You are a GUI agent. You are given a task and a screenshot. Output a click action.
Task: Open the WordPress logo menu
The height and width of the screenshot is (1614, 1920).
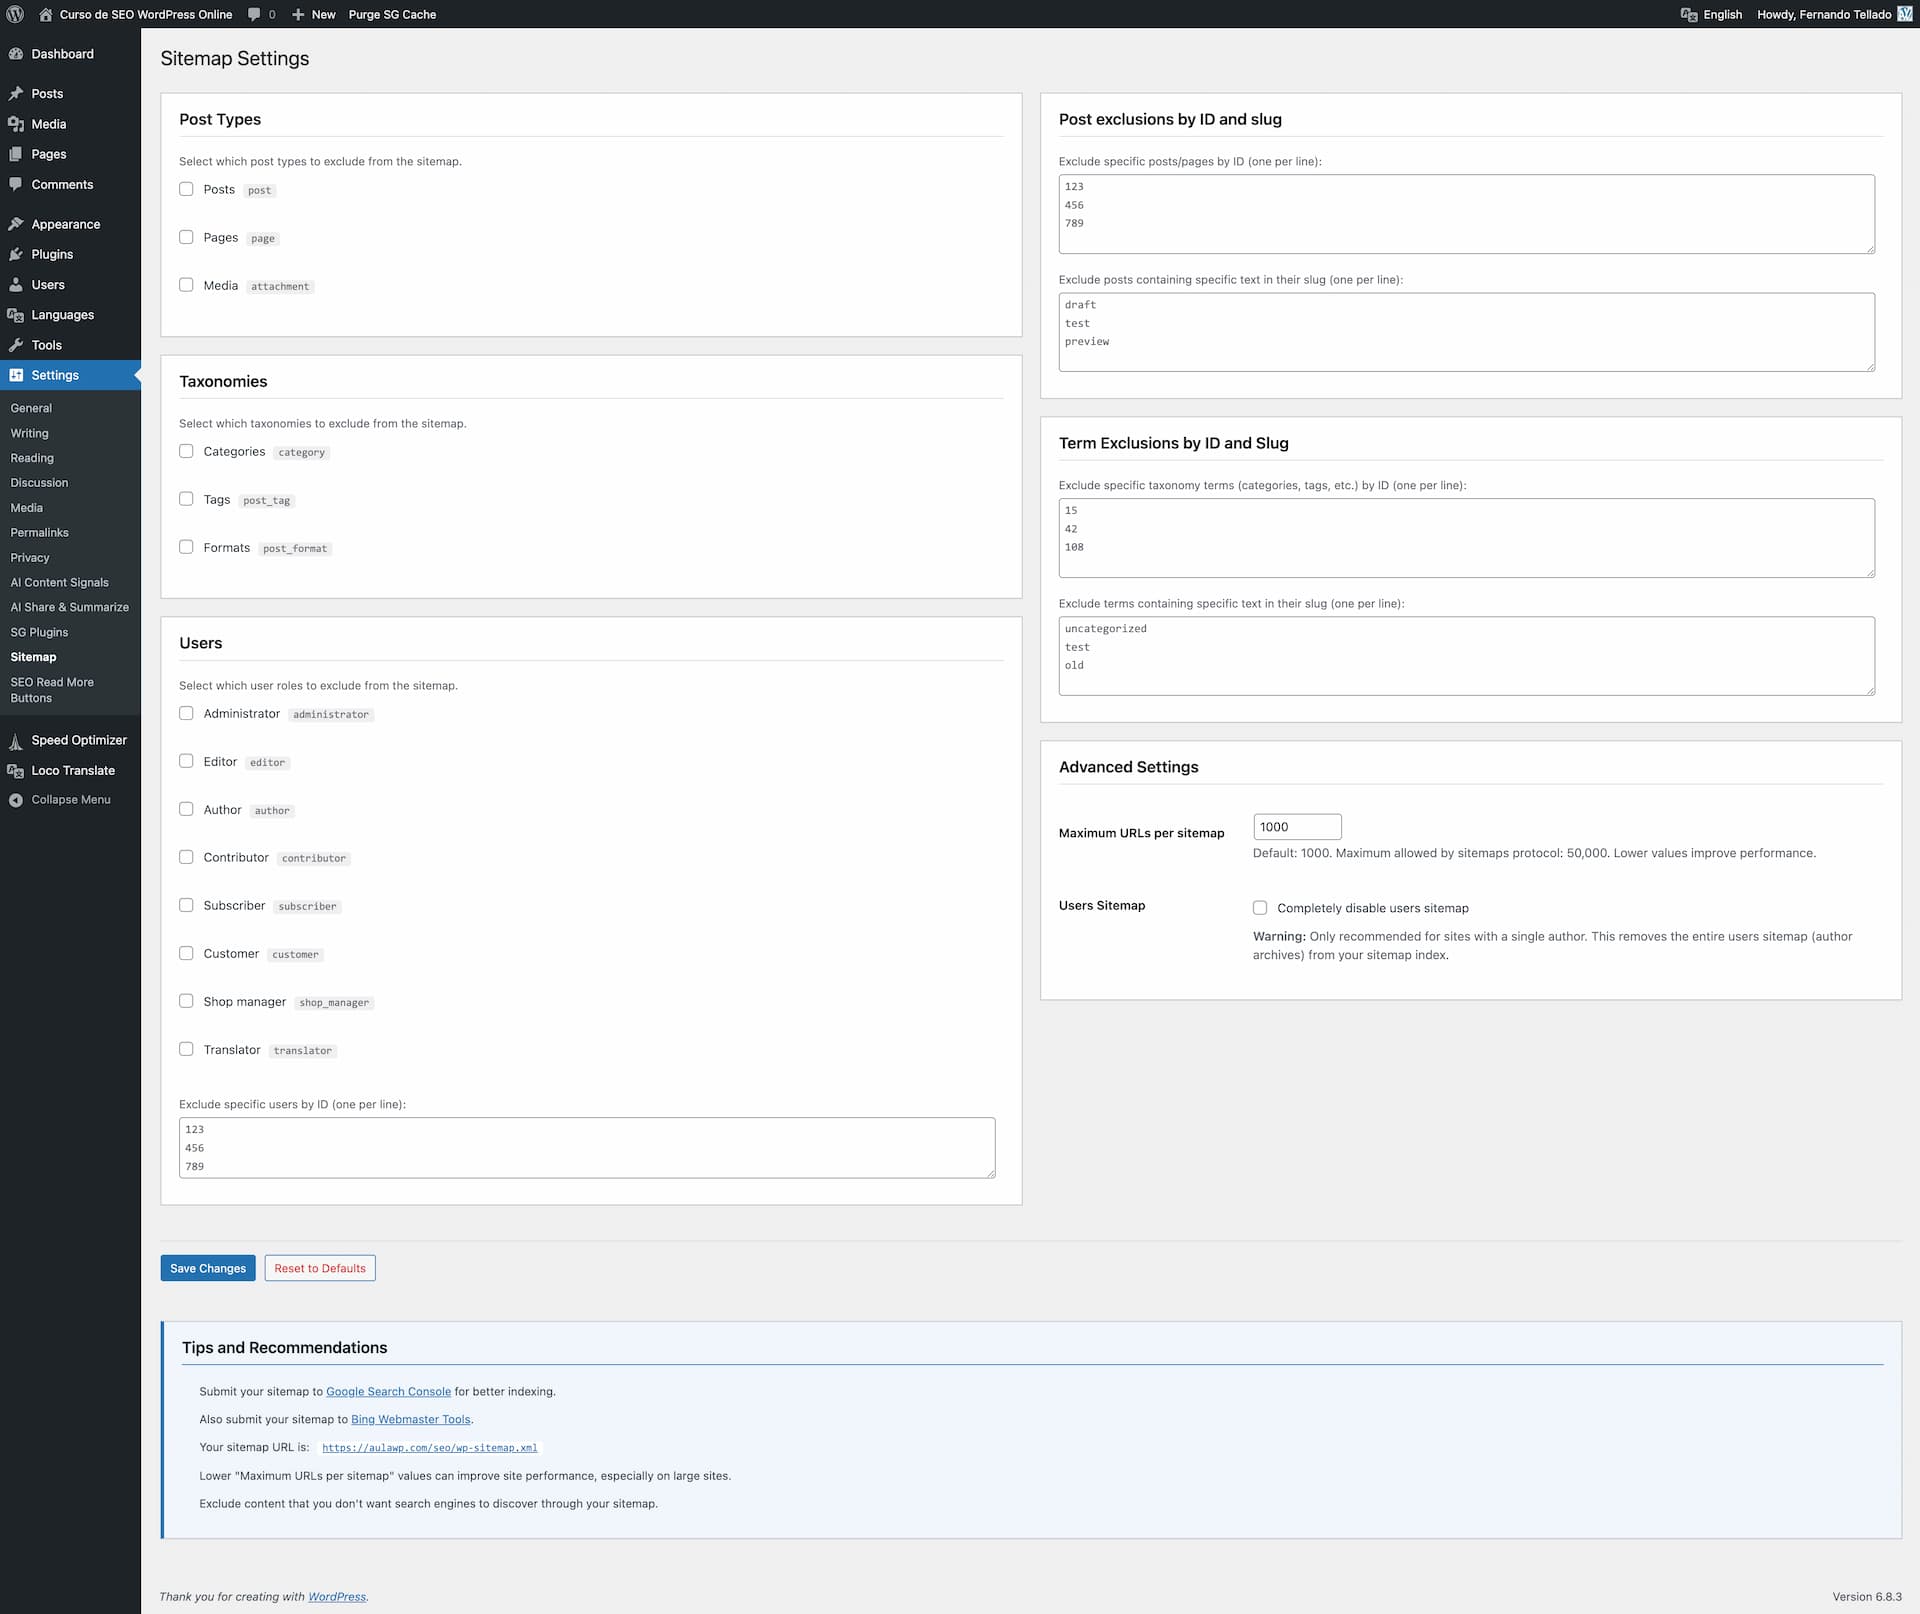(x=16, y=14)
